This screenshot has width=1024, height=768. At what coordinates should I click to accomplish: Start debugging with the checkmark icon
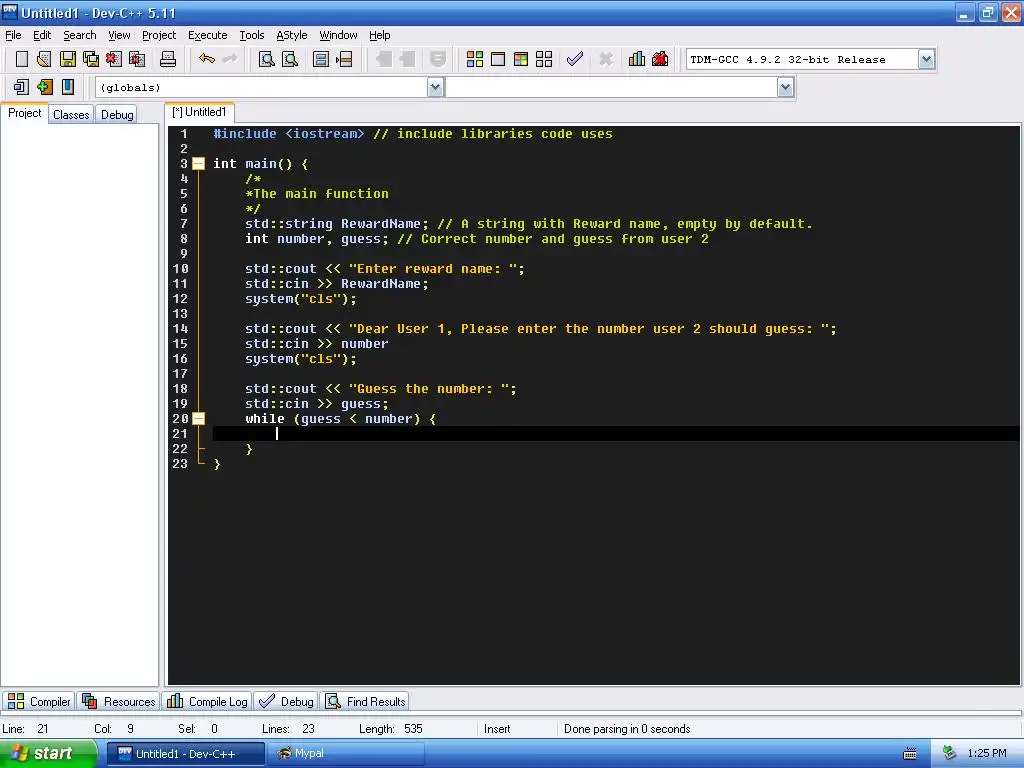click(575, 59)
